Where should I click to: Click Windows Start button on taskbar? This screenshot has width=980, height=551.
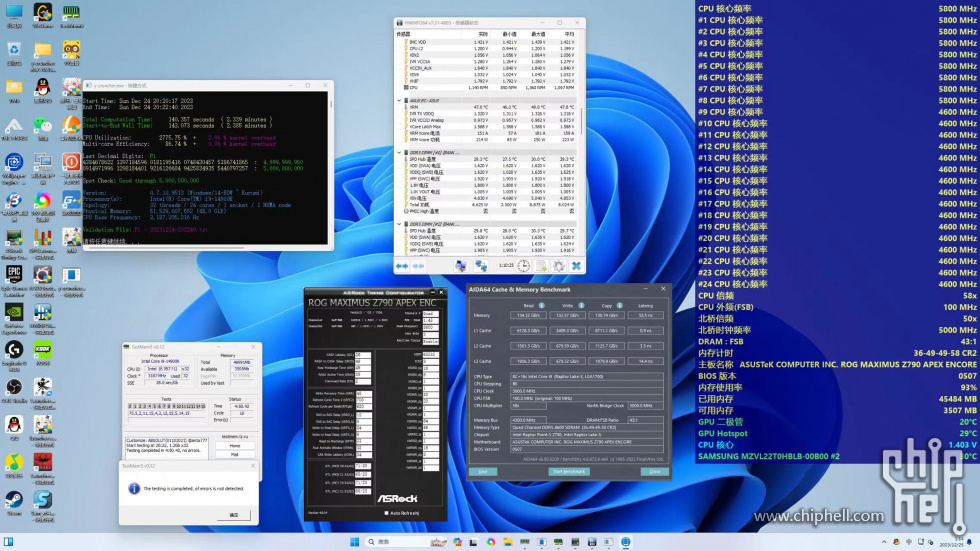pos(354,542)
